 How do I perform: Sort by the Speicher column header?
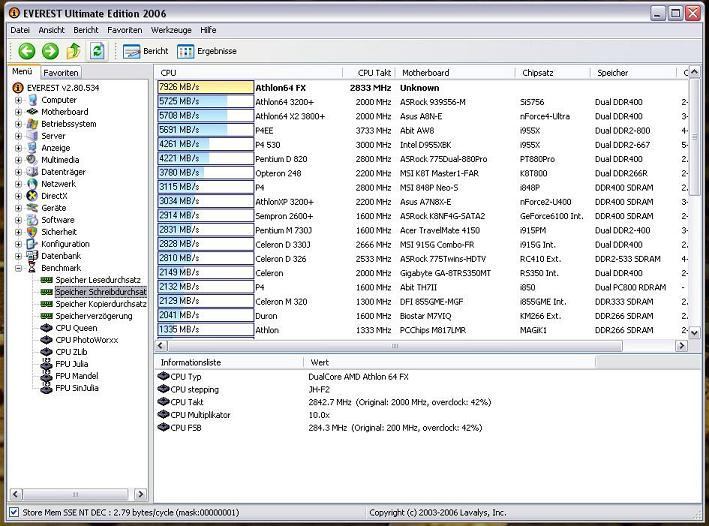[x=633, y=73]
